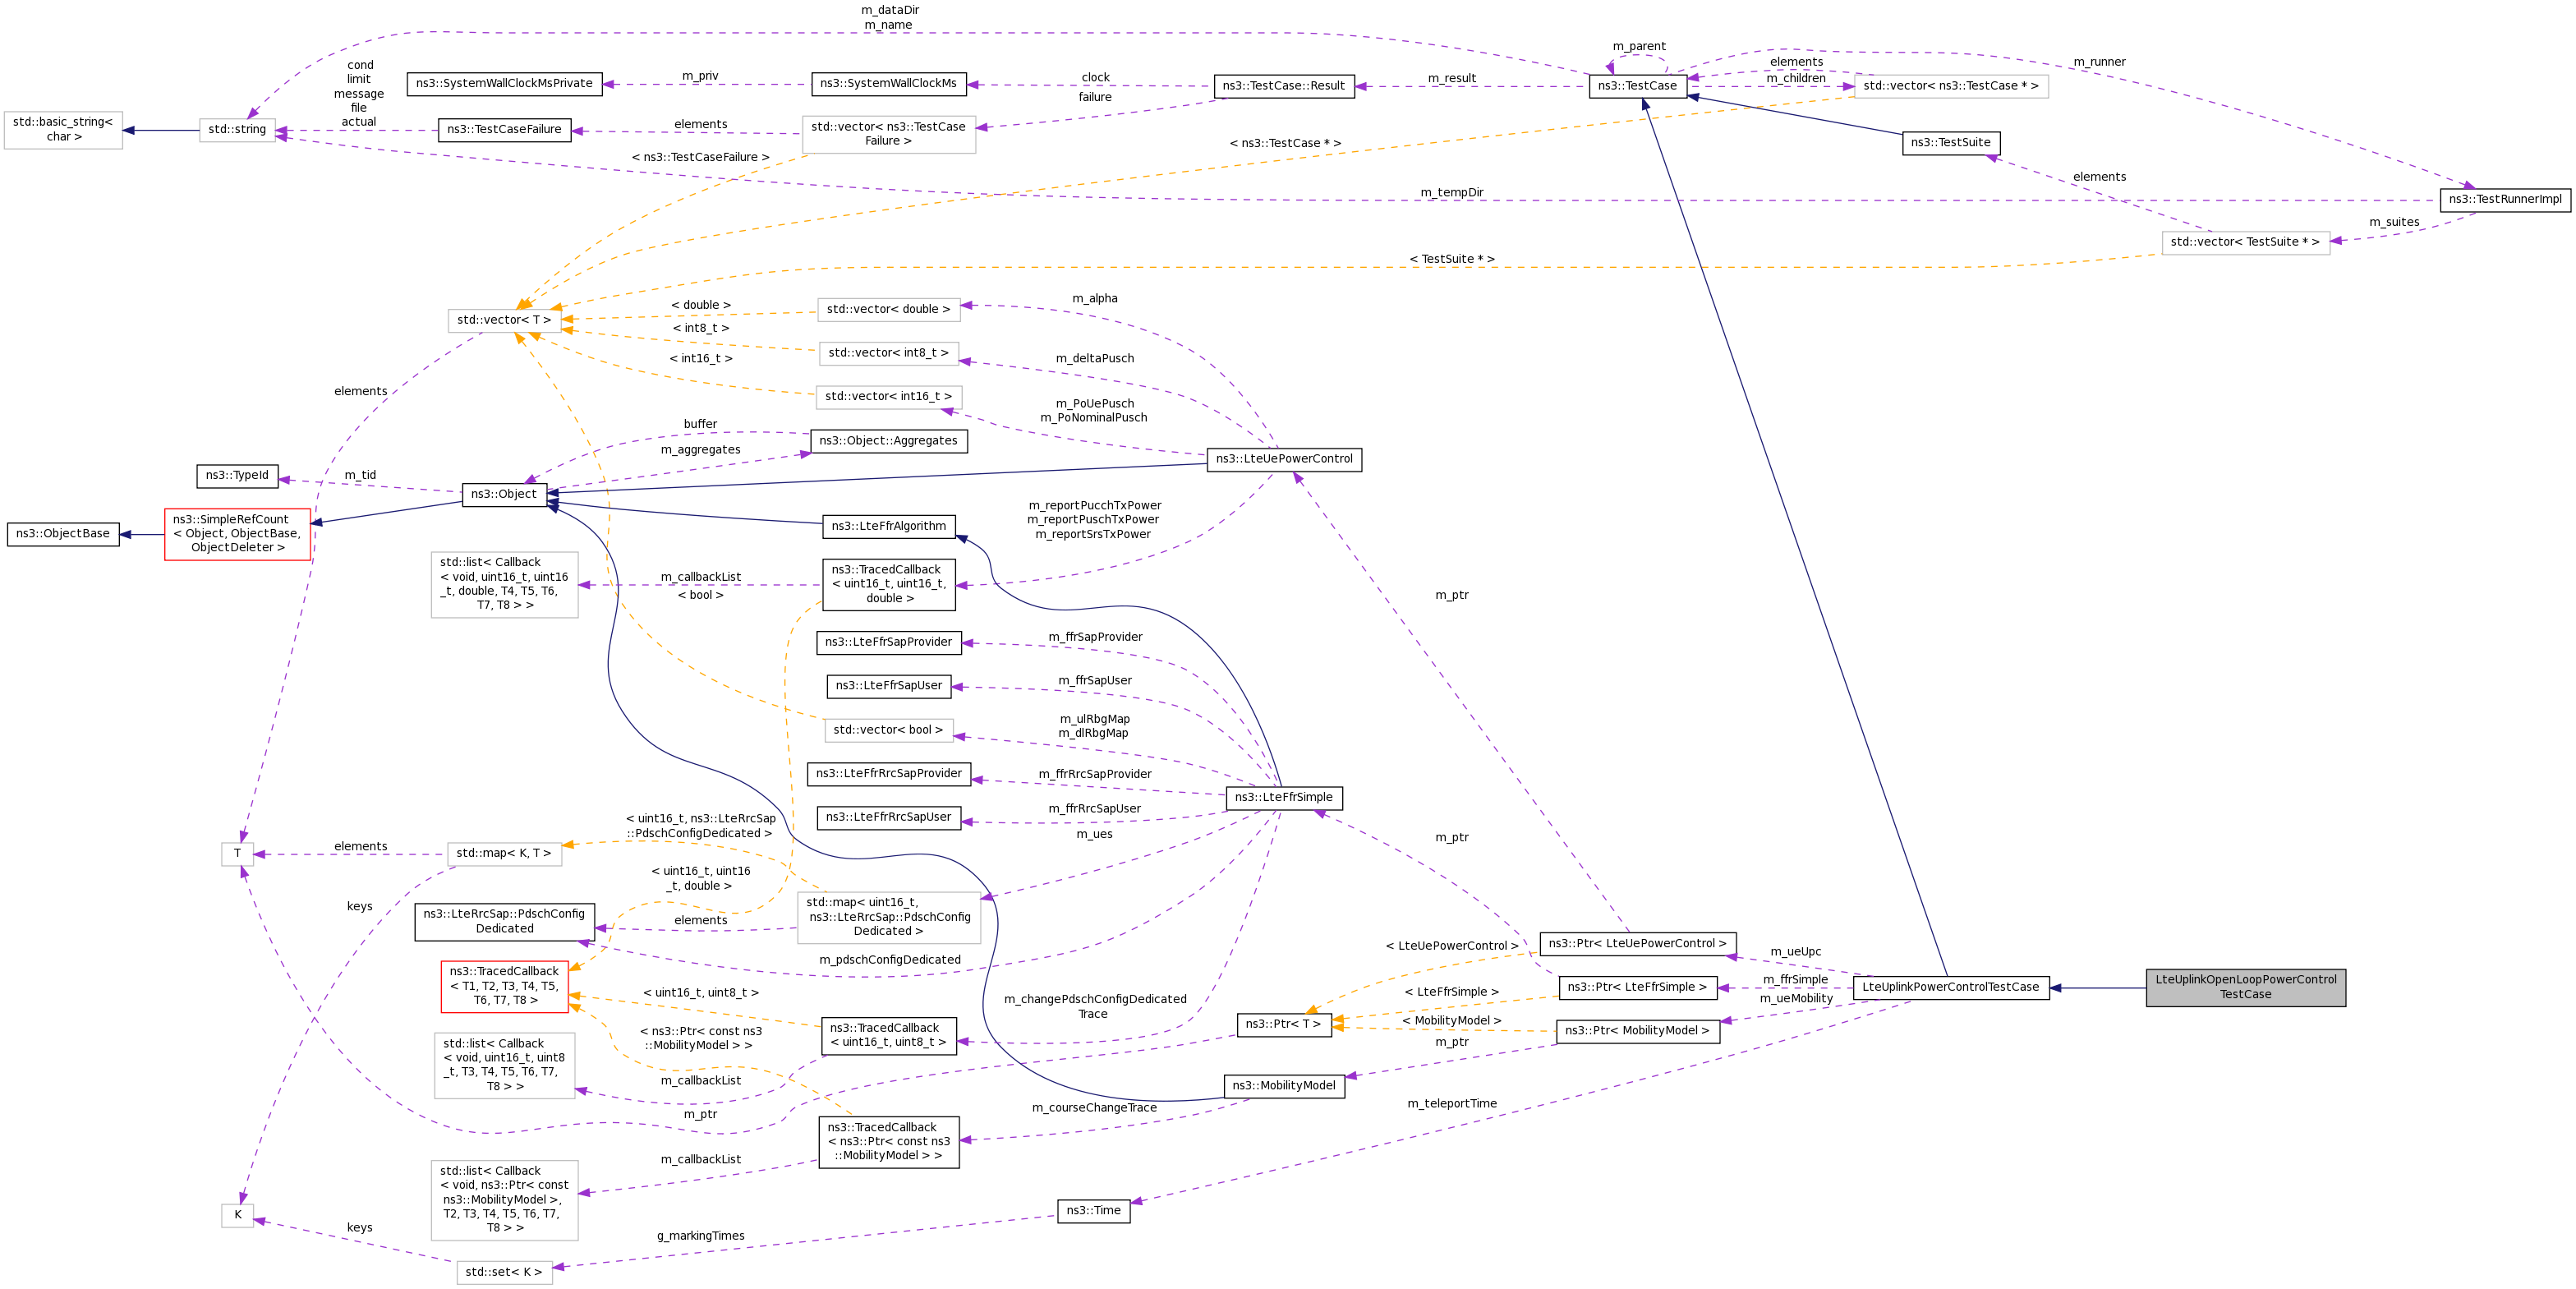Click the m_suites edge label
This screenshot has height=1289, width=2576.
2394,222
